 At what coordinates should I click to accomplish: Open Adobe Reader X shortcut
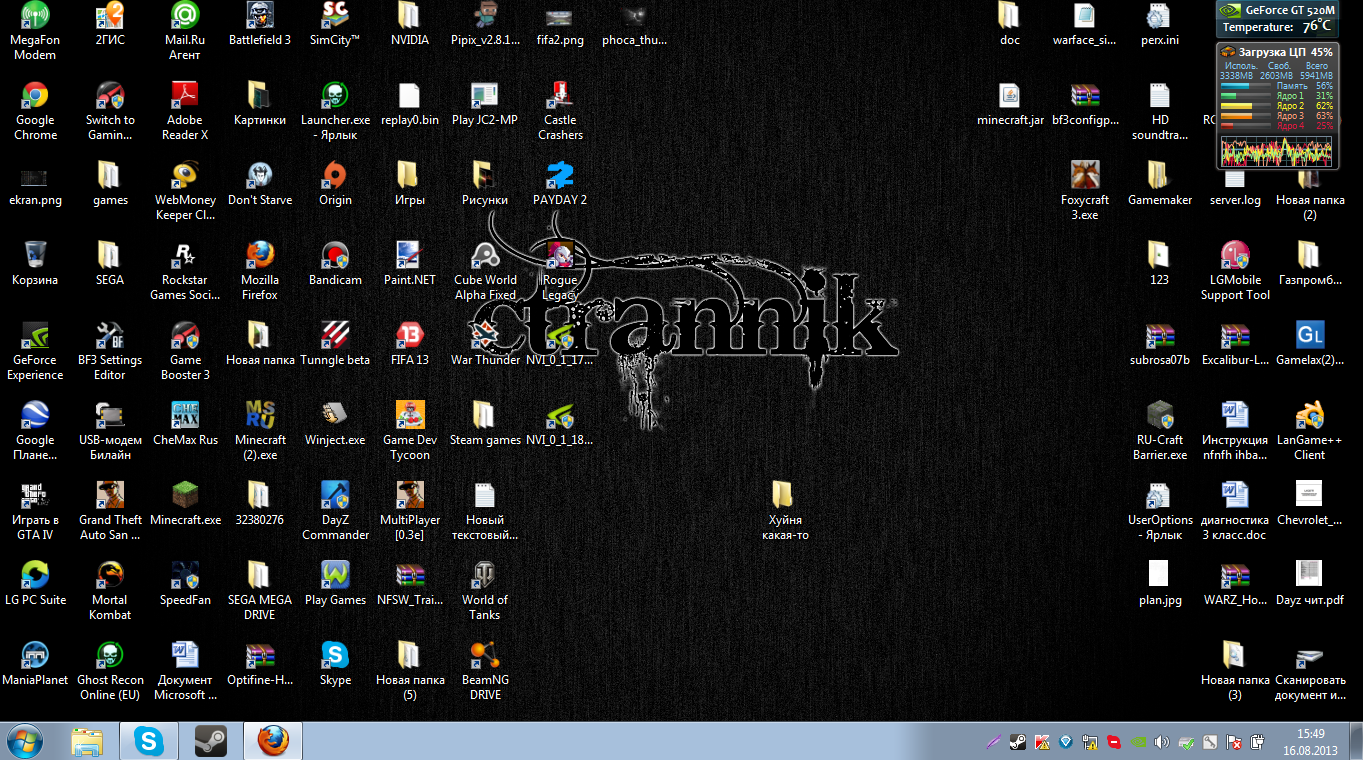coord(185,111)
